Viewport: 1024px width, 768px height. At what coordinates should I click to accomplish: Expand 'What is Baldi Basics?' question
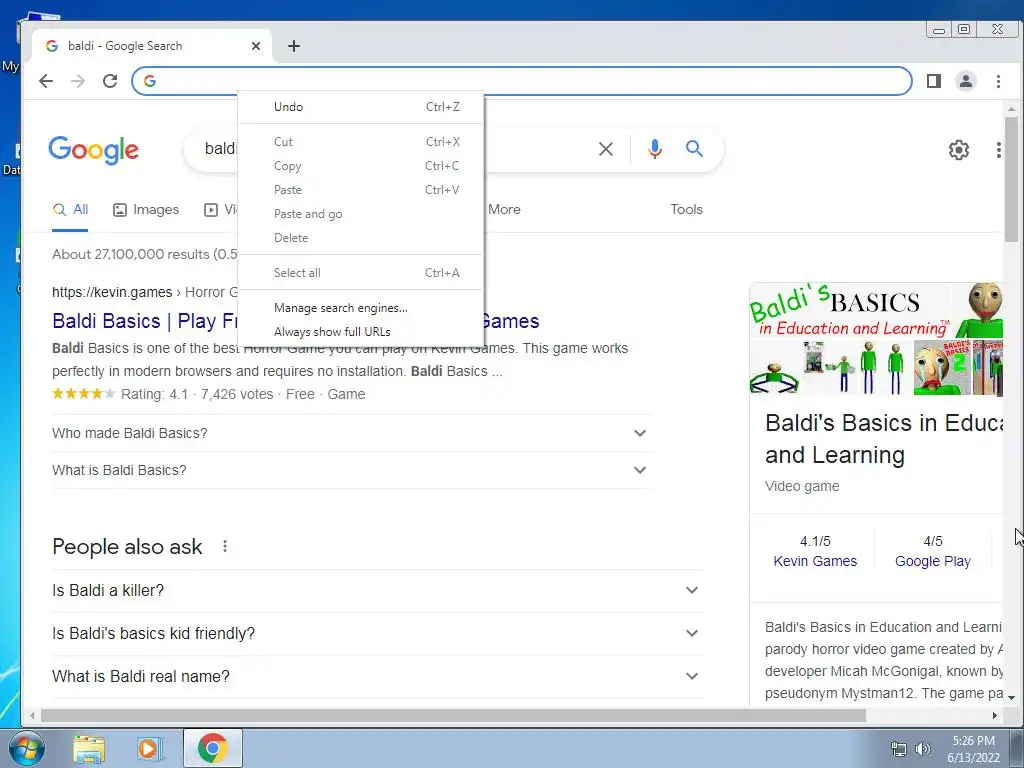[351, 470]
